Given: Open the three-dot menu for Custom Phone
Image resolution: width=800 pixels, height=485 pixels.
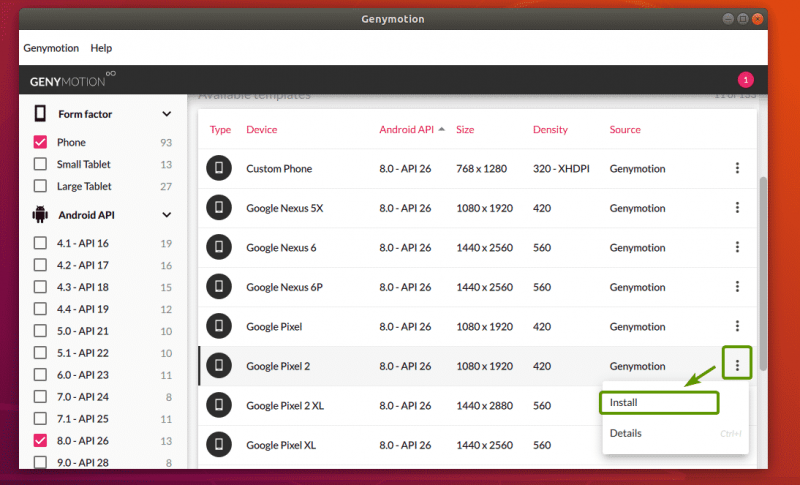Looking at the screenshot, I should point(737,168).
